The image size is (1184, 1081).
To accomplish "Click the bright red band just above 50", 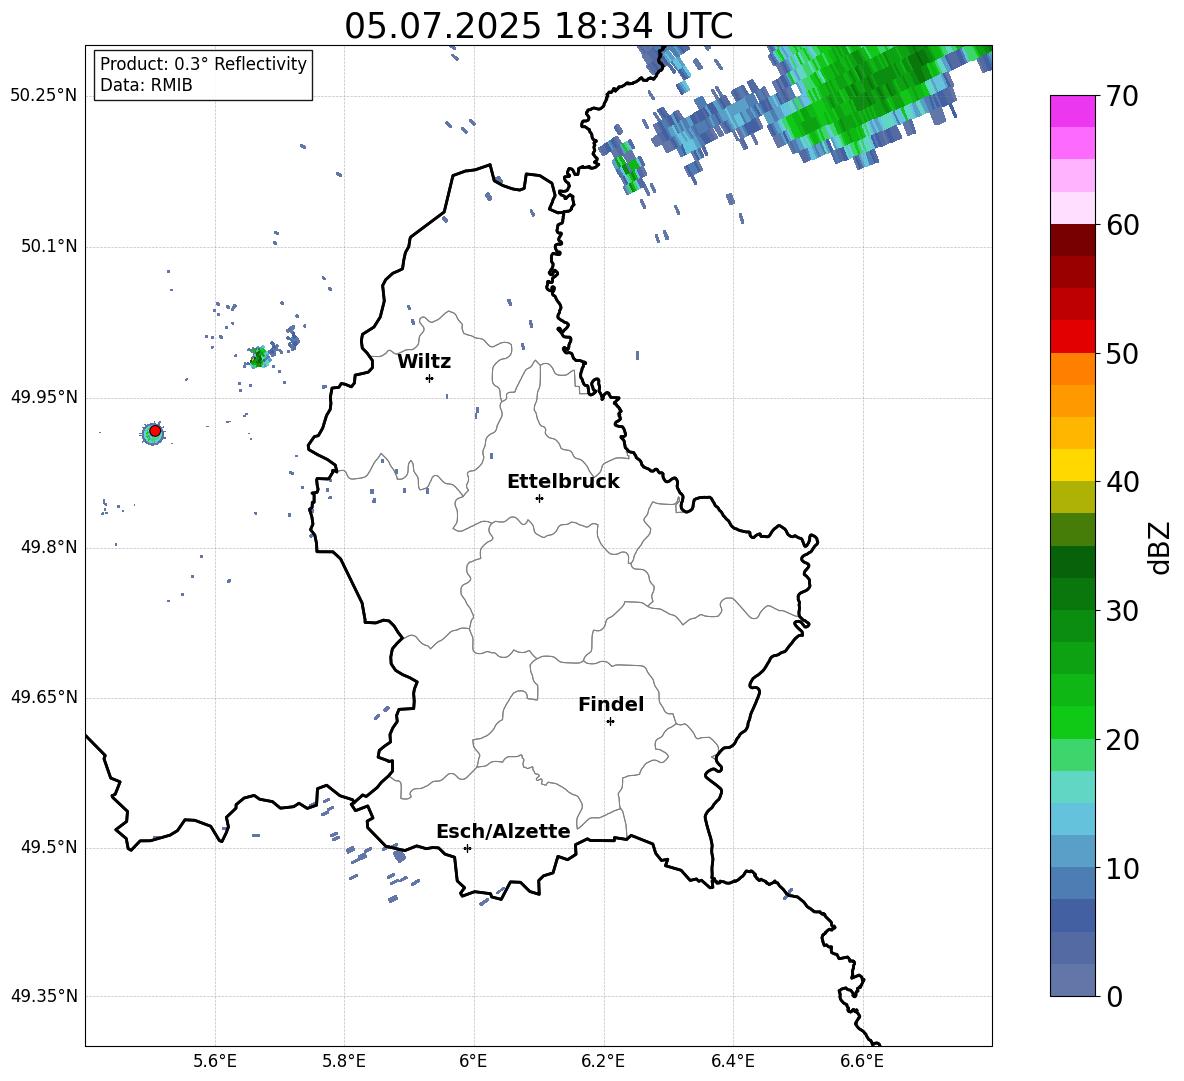I will click(1072, 337).
